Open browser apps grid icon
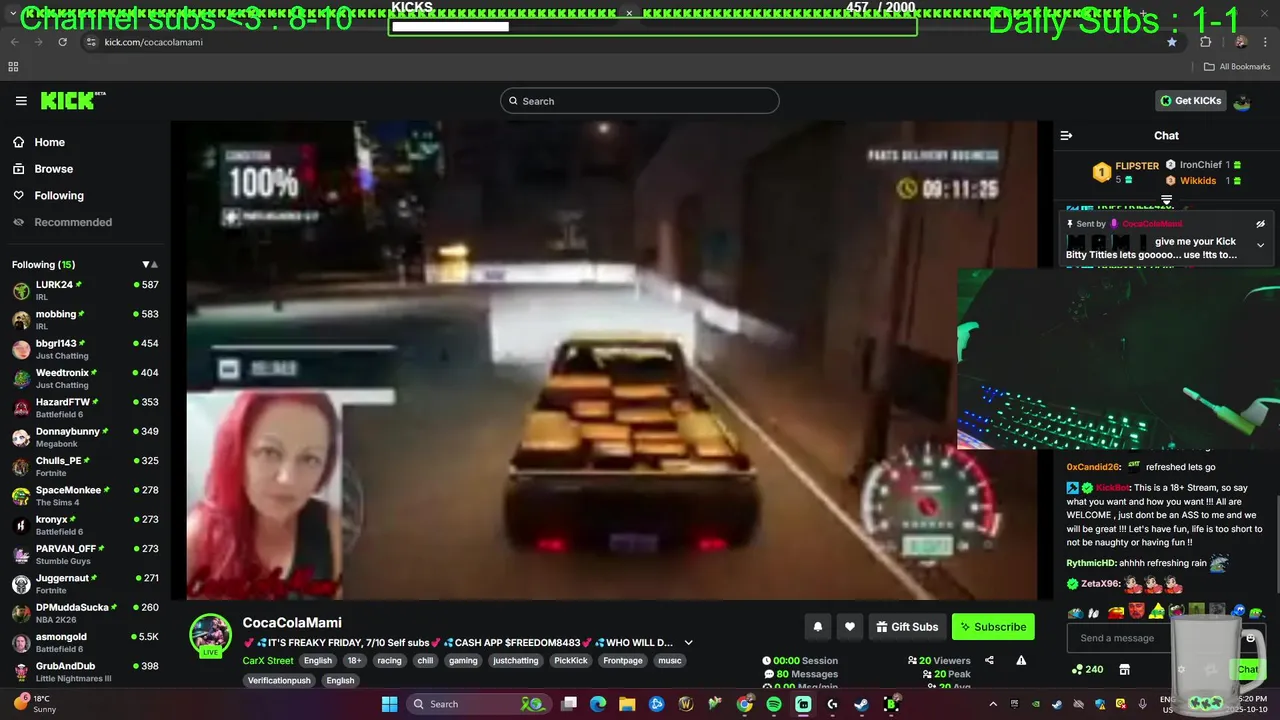This screenshot has height=720, width=1280. [13, 67]
